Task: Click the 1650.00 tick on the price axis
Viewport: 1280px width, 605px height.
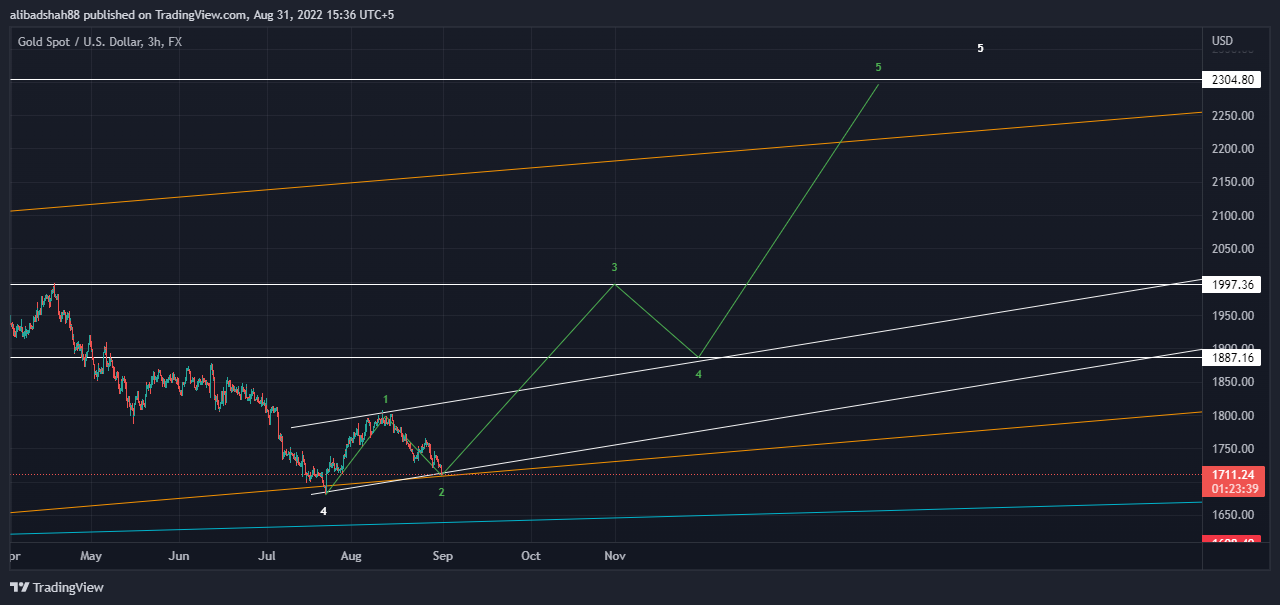Action: coord(1232,515)
